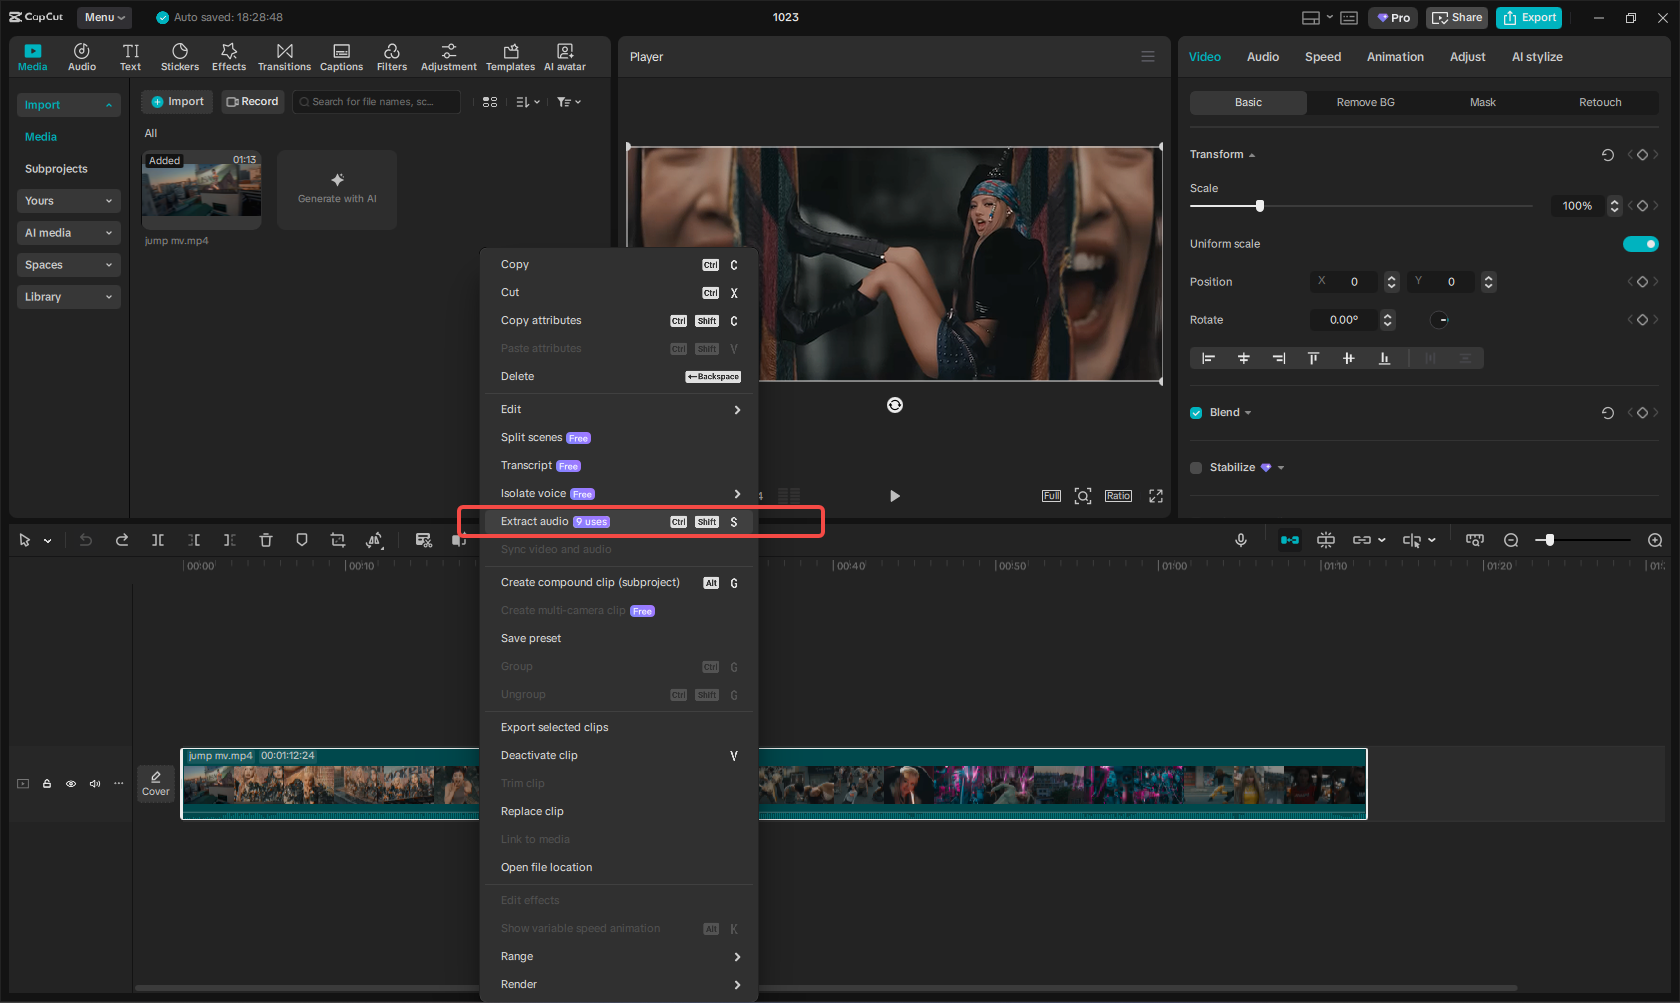Open the Stickers panel in the top toolbar
Image resolution: width=1680 pixels, height=1003 pixels.
[x=180, y=56]
